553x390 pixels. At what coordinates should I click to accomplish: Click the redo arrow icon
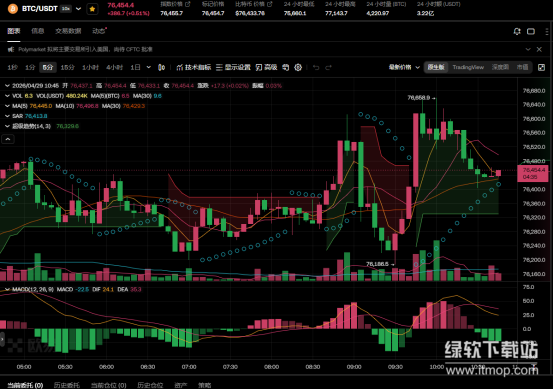[x=328, y=67]
